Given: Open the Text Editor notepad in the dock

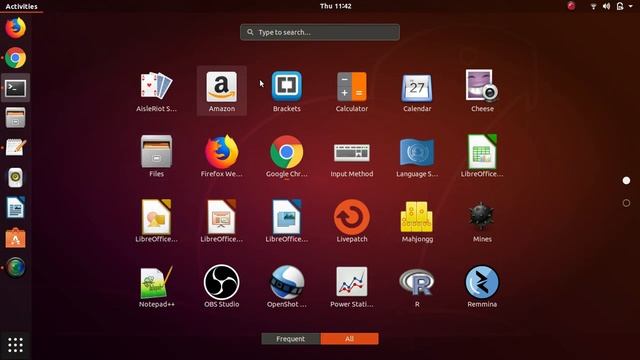Looking at the screenshot, I should 16,147.
